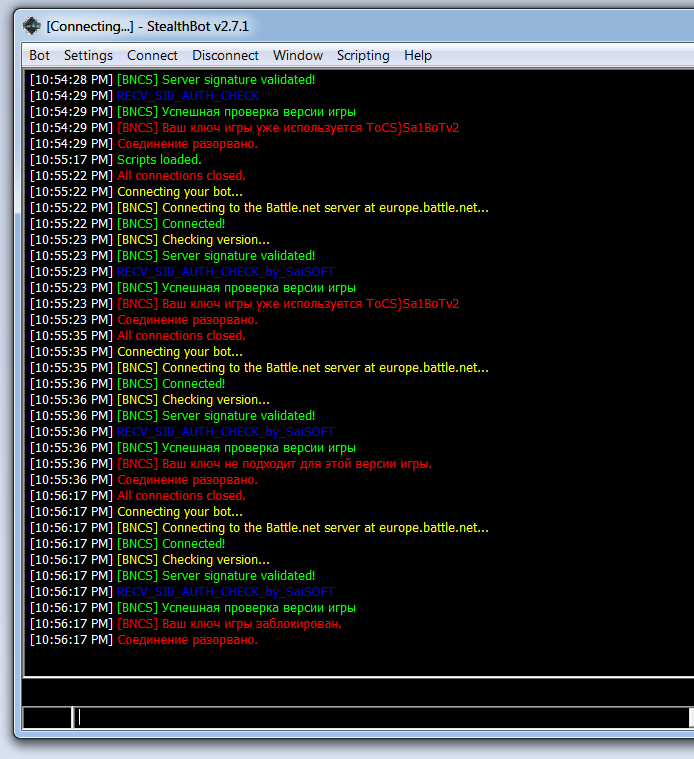Image resolution: width=694 pixels, height=759 pixels.
Task: Click the 10:55:36 PM 'Server signature validated!' line
Action: tap(172, 416)
